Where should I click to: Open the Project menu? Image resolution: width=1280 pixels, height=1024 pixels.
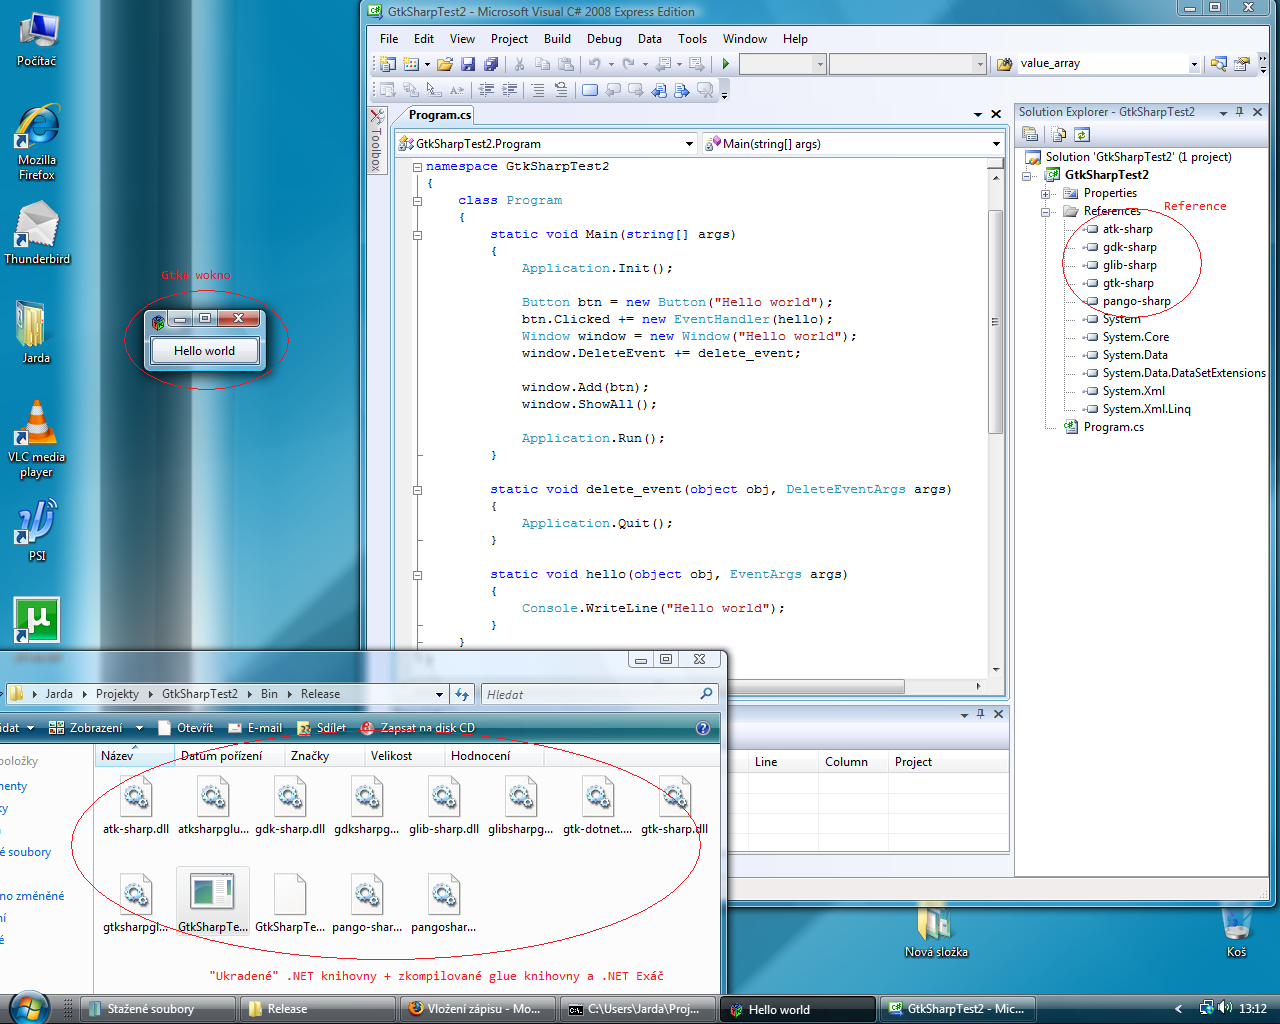[509, 39]
